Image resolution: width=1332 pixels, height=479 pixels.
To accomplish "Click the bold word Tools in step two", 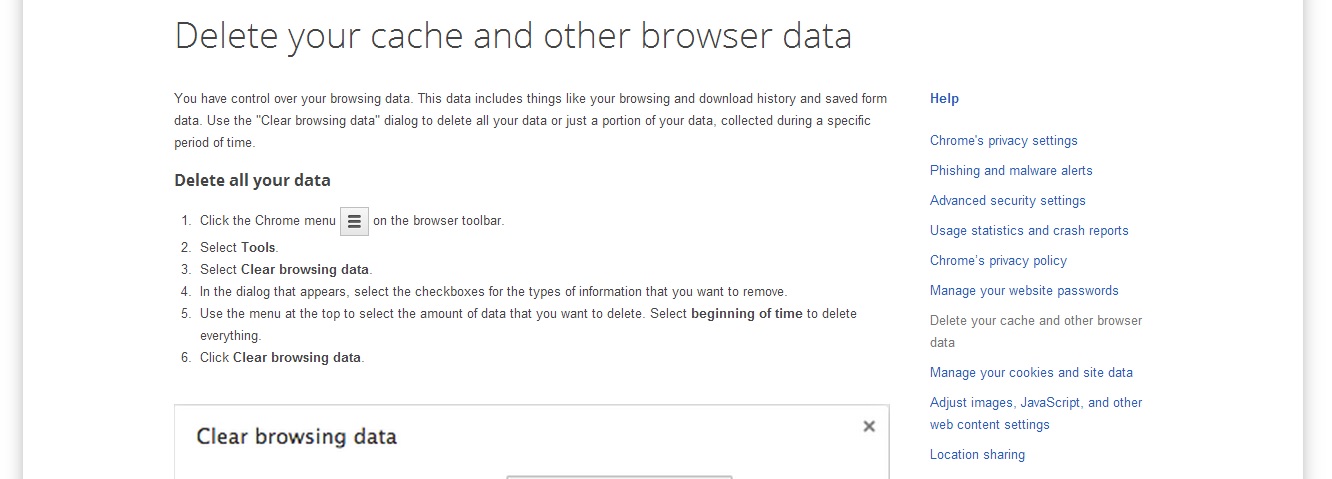I will (x=258, y=247).
